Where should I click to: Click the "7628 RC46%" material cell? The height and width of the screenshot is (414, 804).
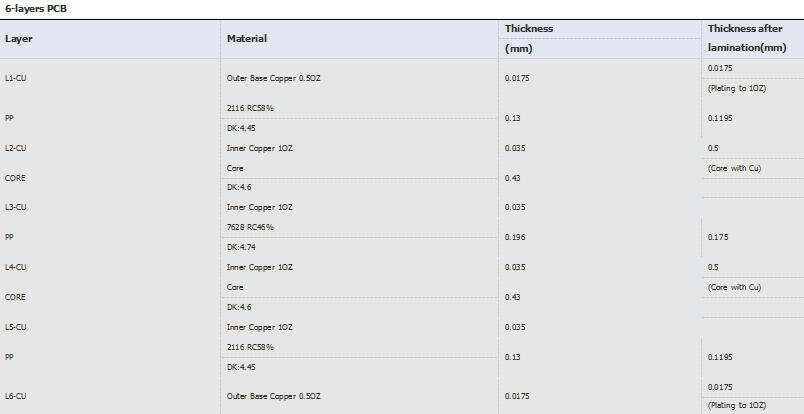tap(250, 227)
